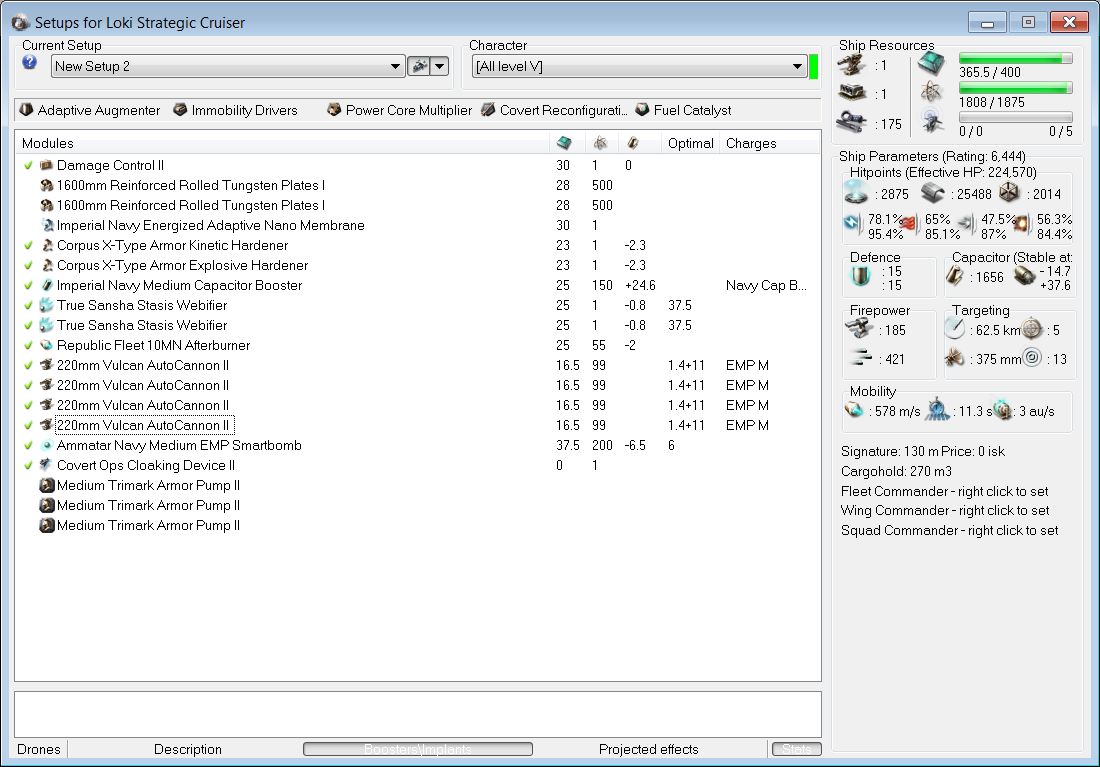Click the Republic Fleet 10MN Afterburner icon
Image resolution: width=1100 pixels, height=767 pixels.
[46, 345]
